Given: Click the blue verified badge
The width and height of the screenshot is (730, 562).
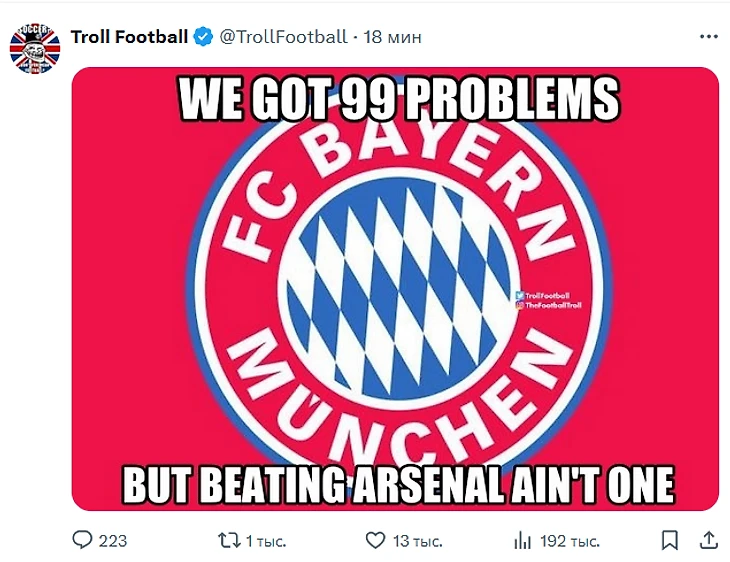Looking at the screenshot, I should (203, 37).
